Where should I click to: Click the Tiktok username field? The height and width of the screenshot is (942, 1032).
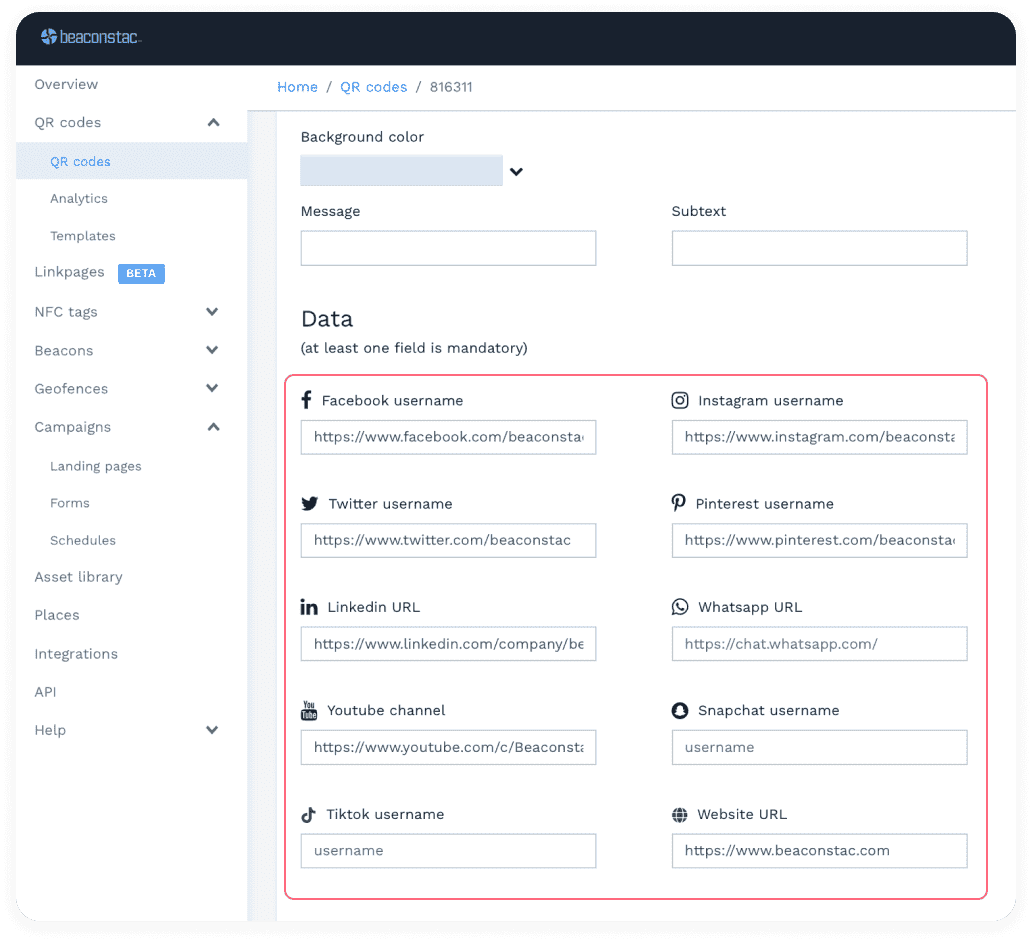[448, 850]
